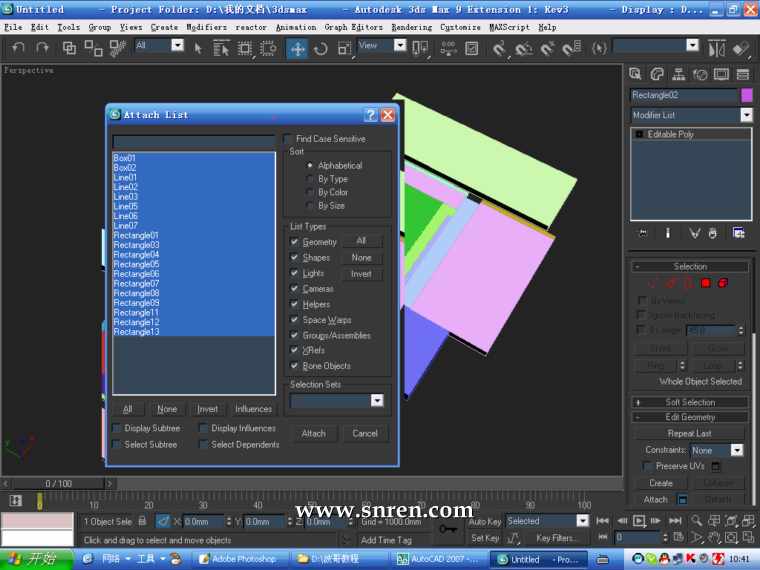Viewport: 760px width, 570px height.
Task: Open the Modifier List dropdown
Action: coord(746,115)
